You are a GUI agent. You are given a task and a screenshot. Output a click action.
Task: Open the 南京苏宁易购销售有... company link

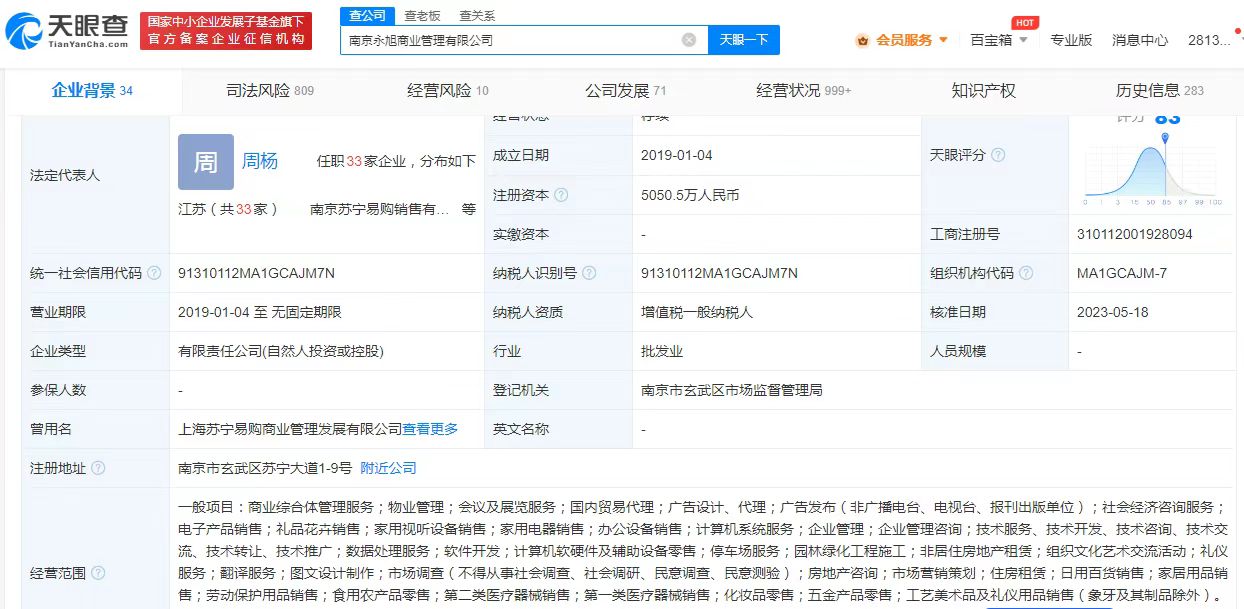point(380,209)
